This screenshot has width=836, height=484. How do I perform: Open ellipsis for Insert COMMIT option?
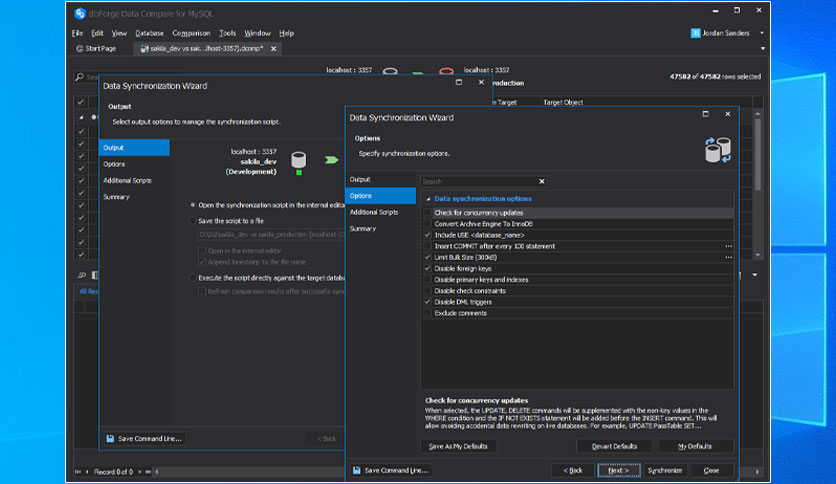coord(728,246)
